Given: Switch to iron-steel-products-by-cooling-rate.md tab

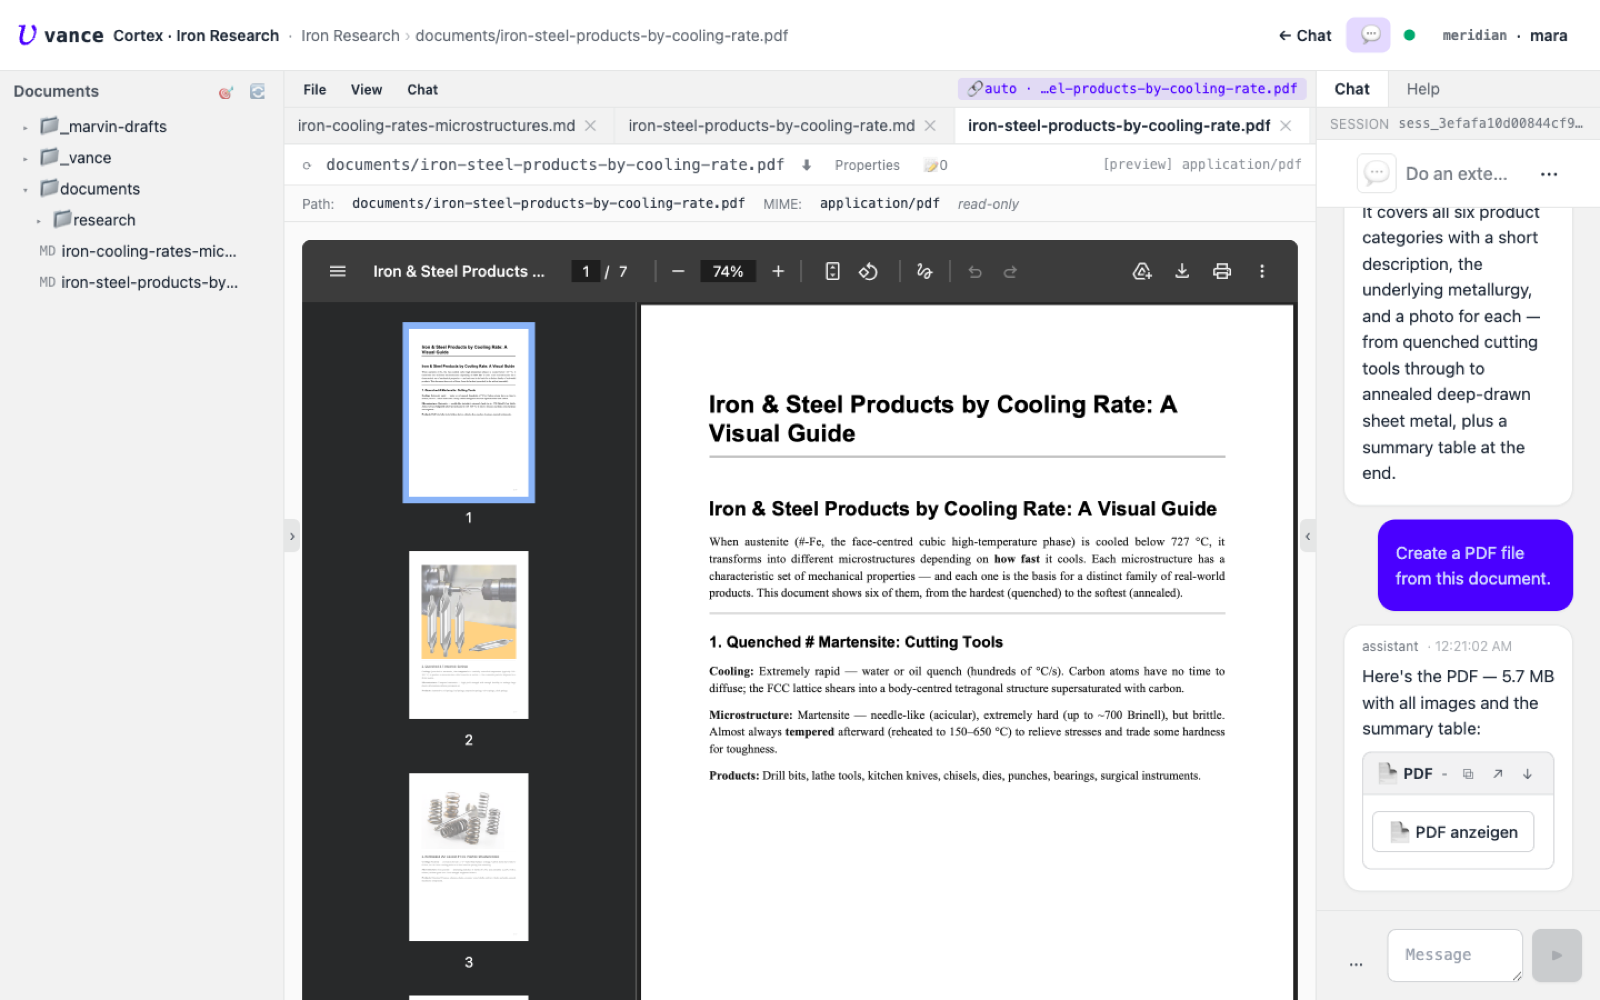Looking at the screenshot, I should (x=771, y=126).
